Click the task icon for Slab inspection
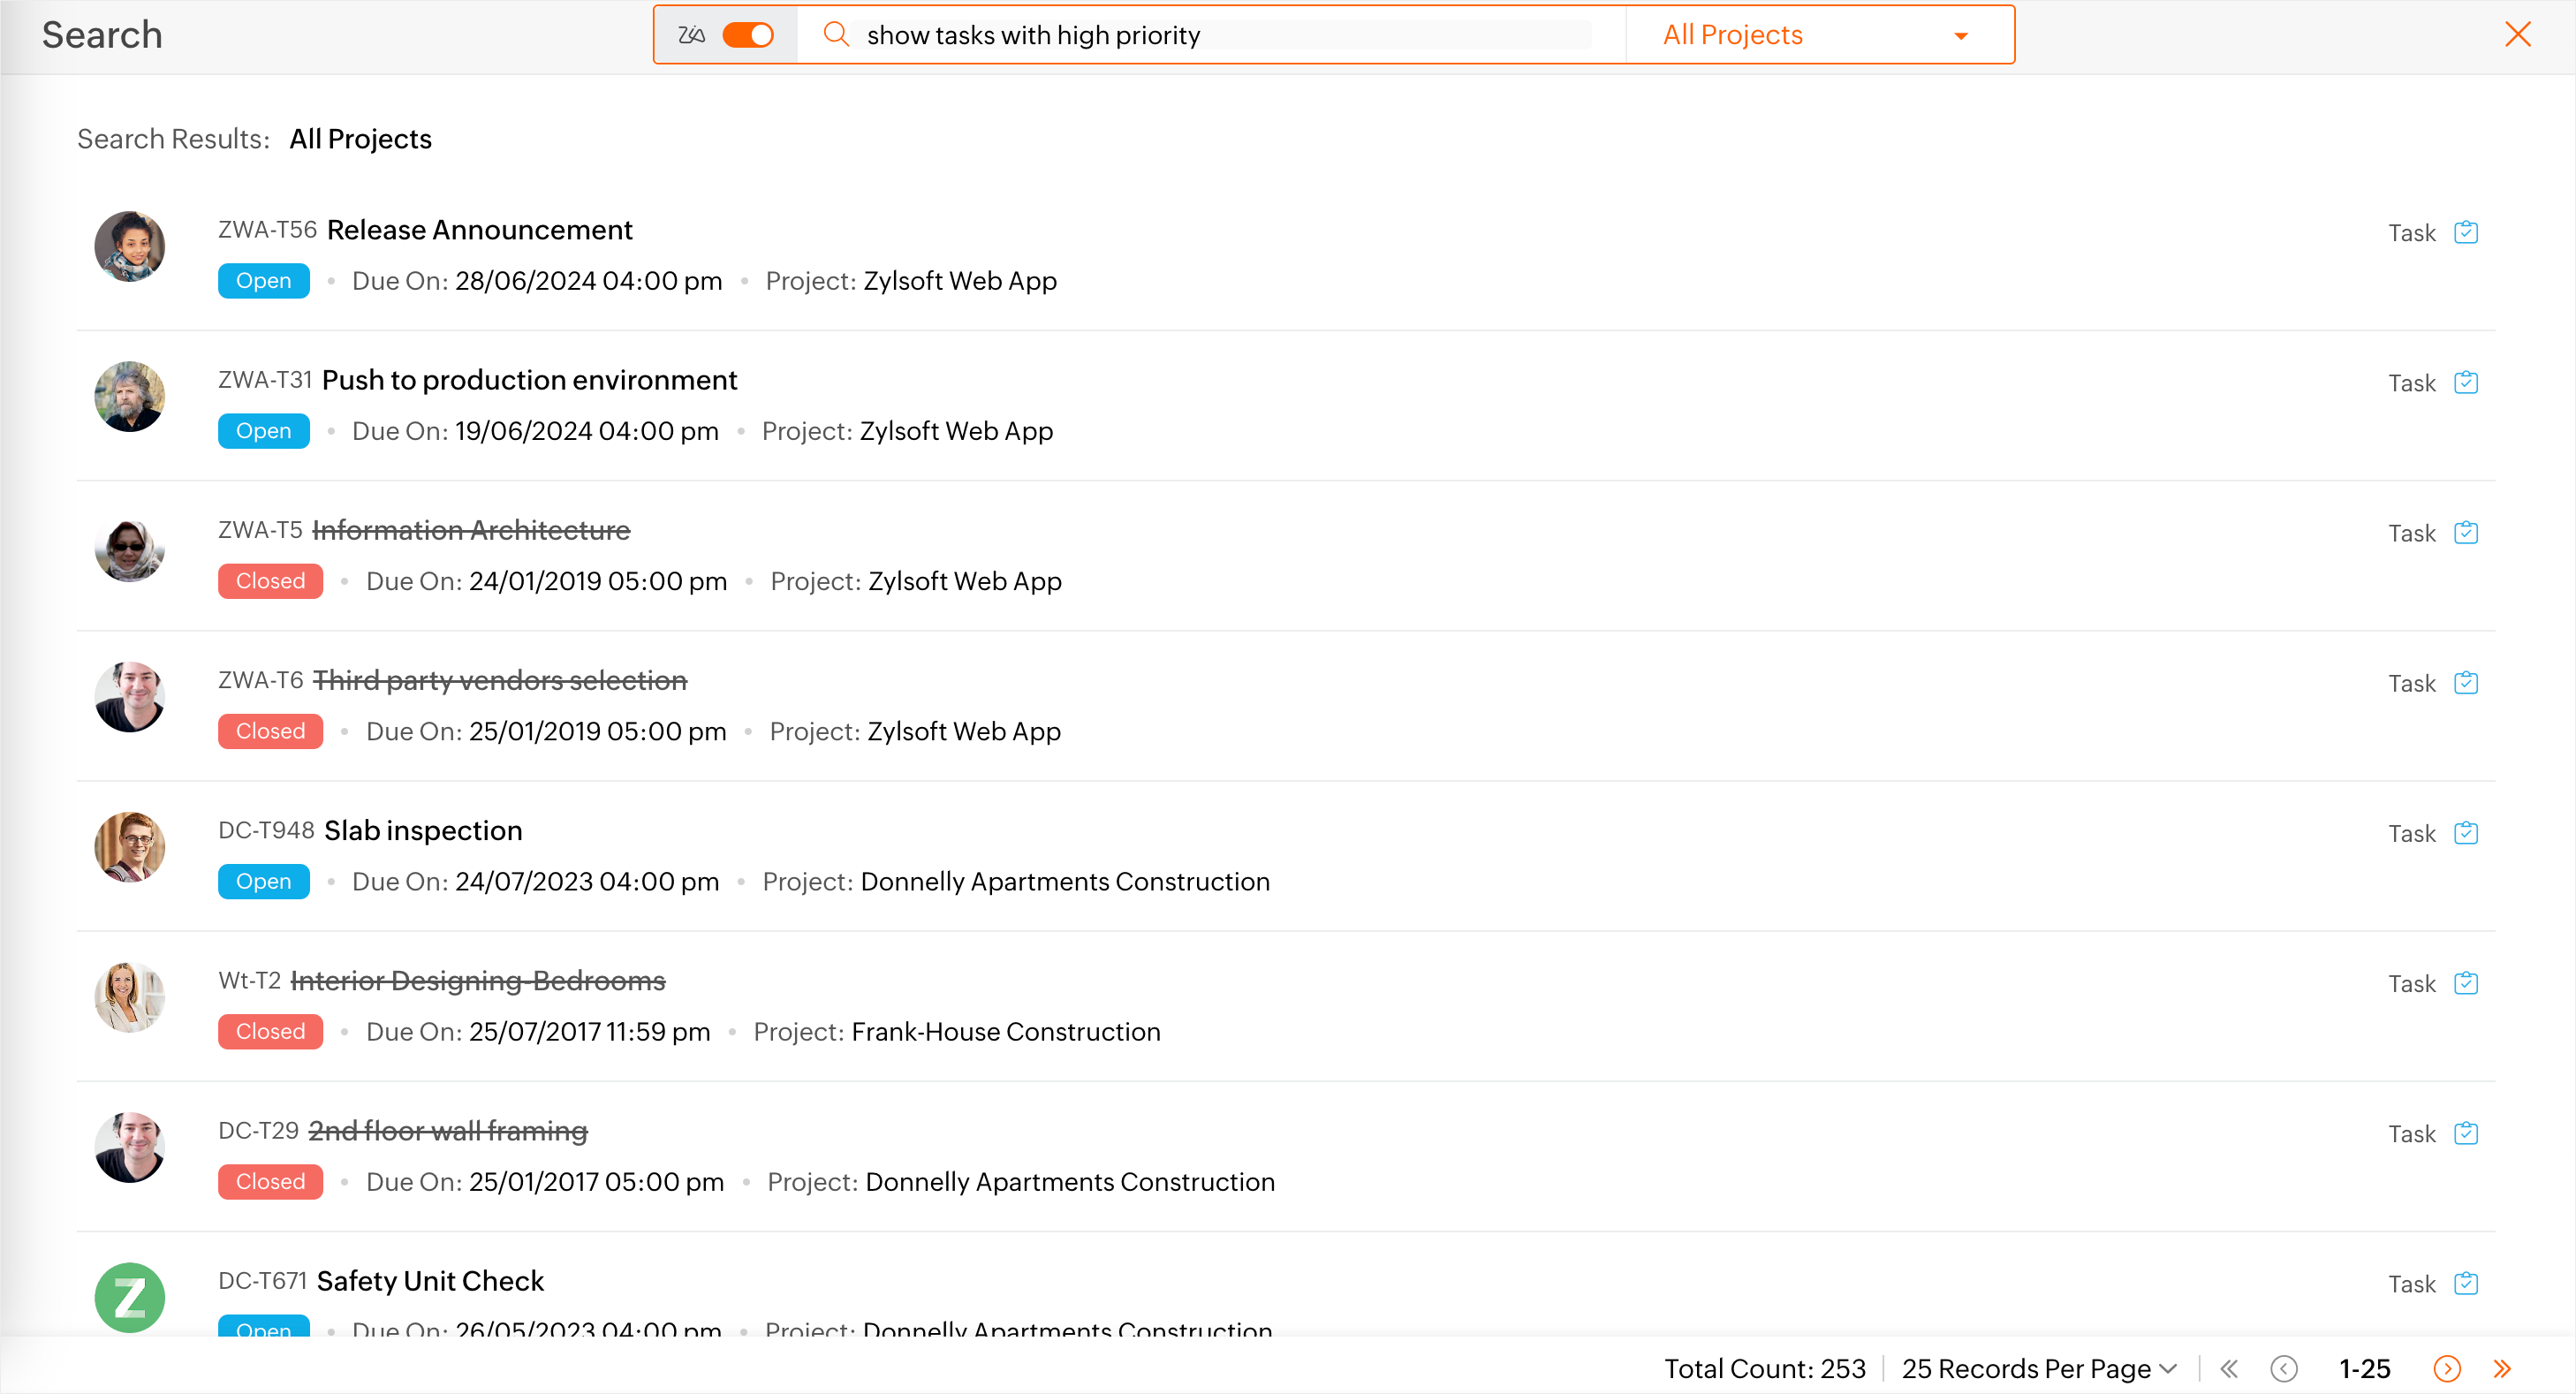2576x1394 pixels. point(2466,833)
